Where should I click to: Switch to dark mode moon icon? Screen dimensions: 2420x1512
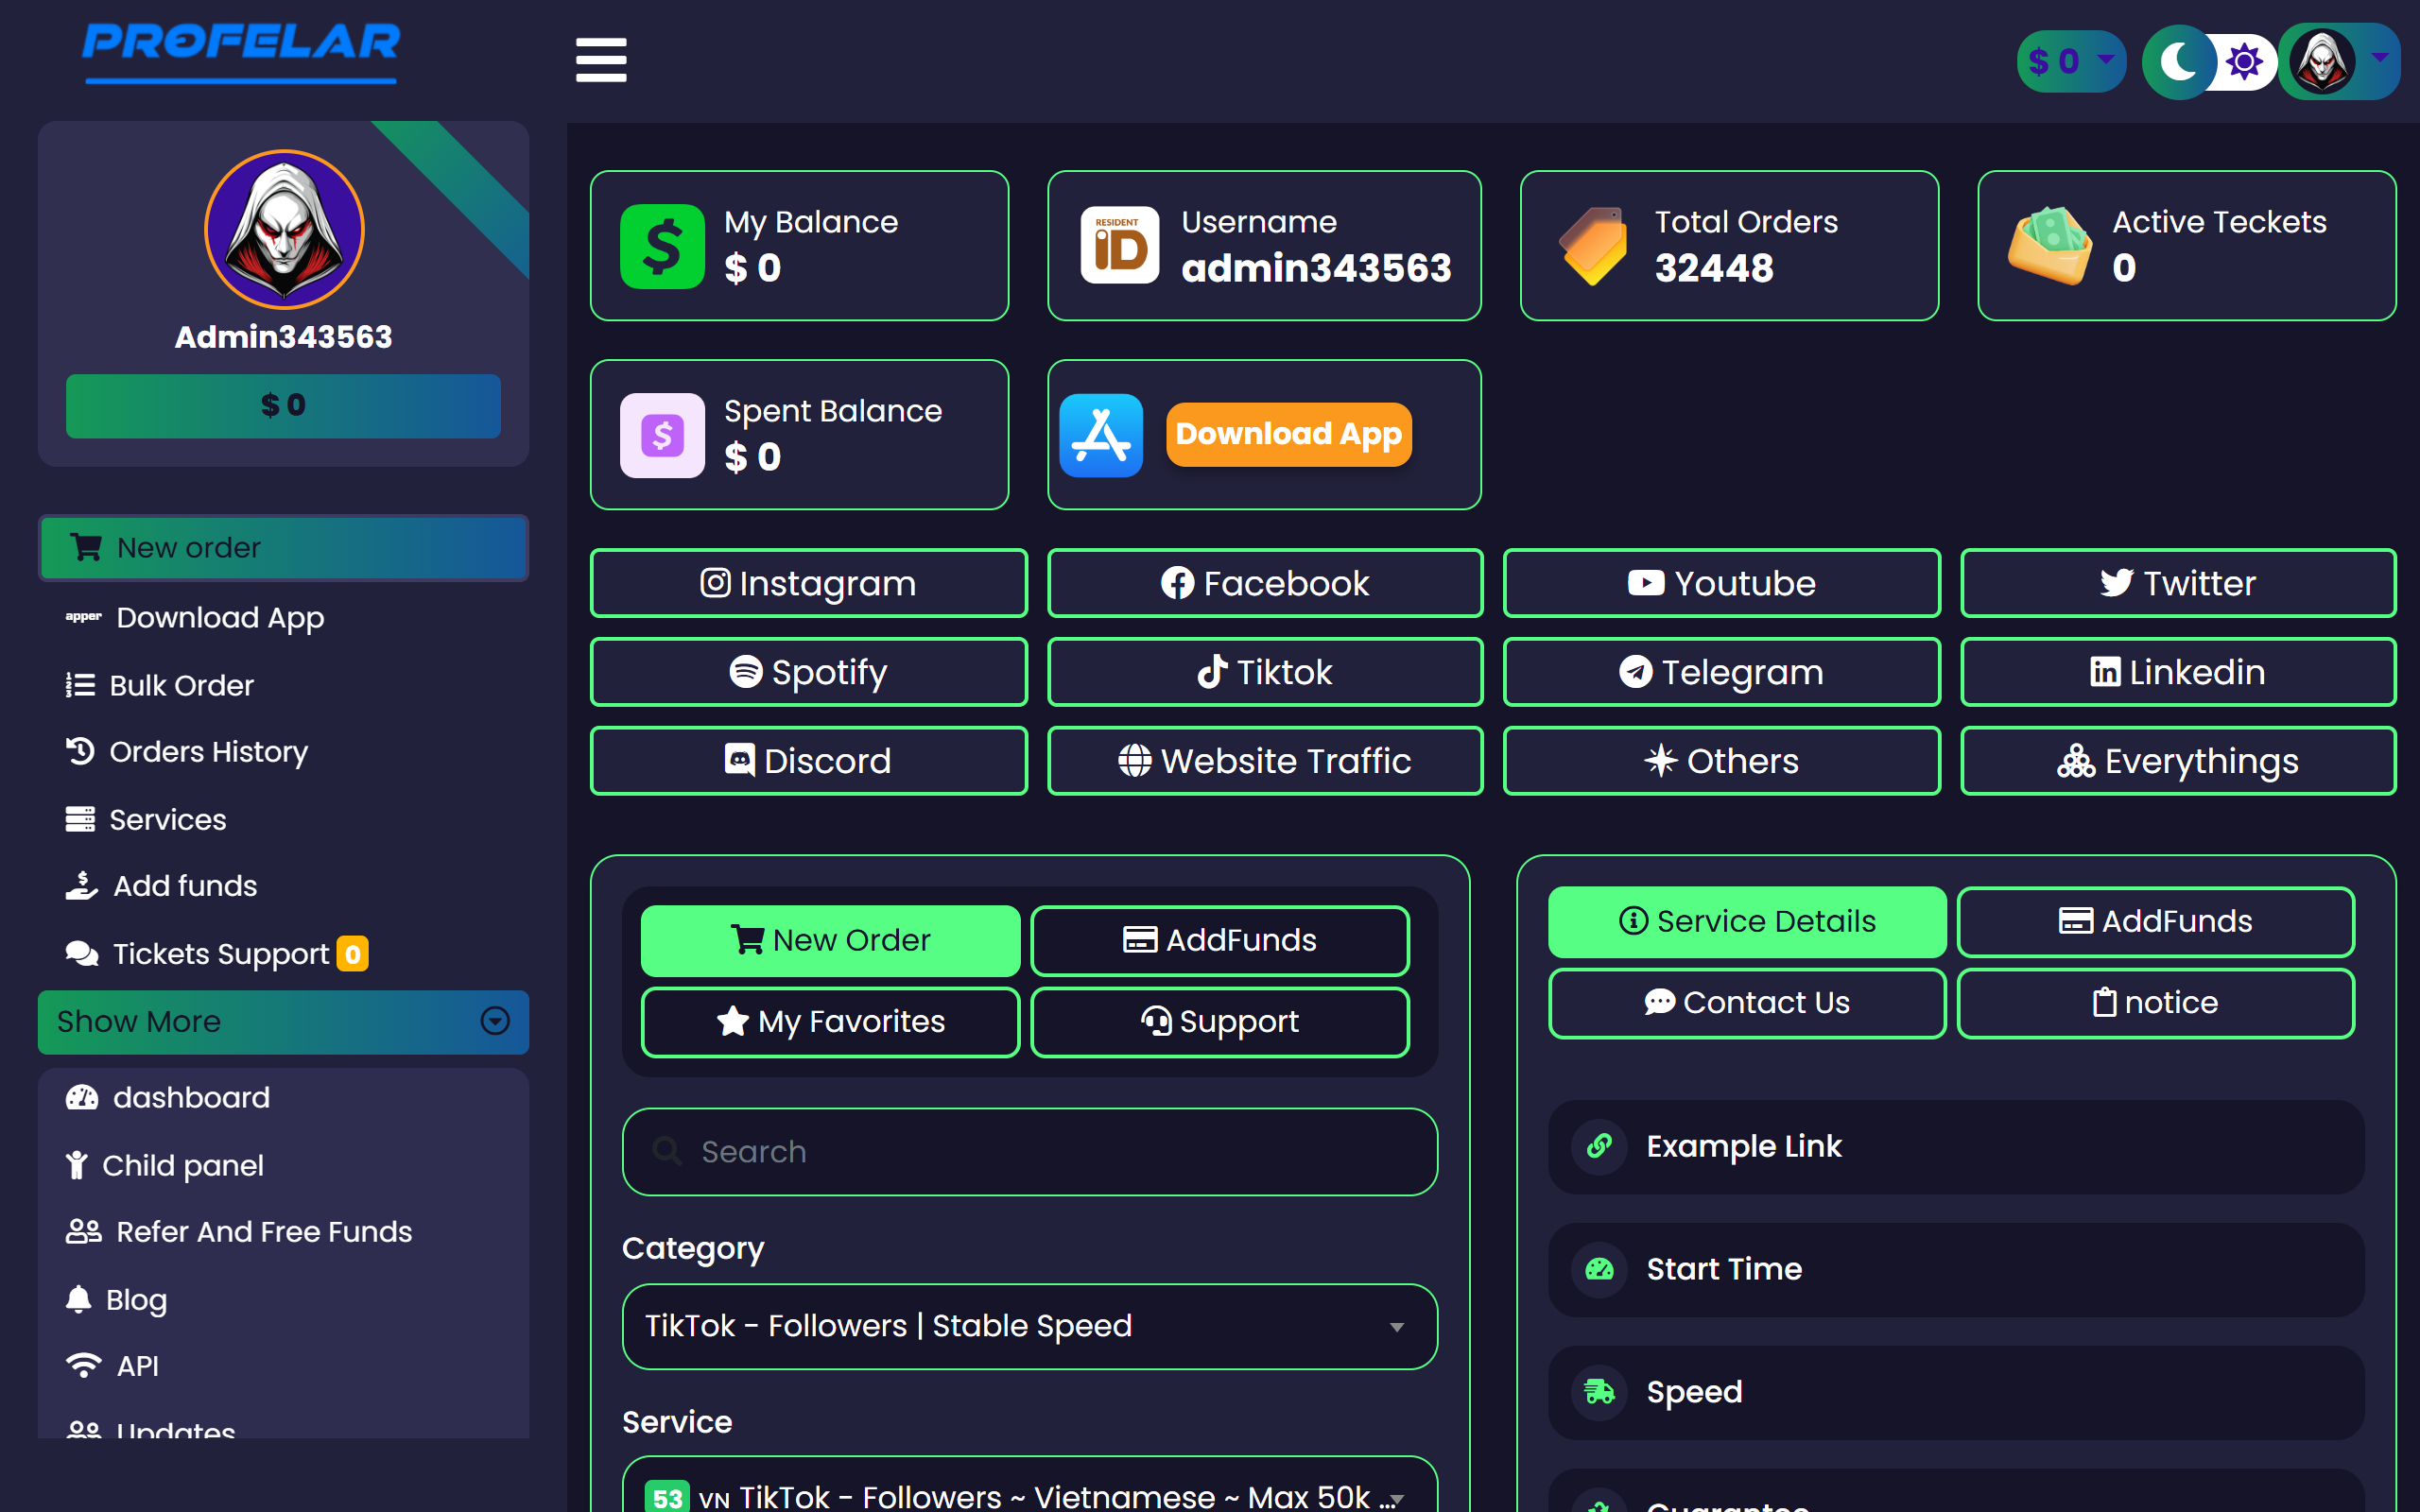click(x=2179, y=62)
